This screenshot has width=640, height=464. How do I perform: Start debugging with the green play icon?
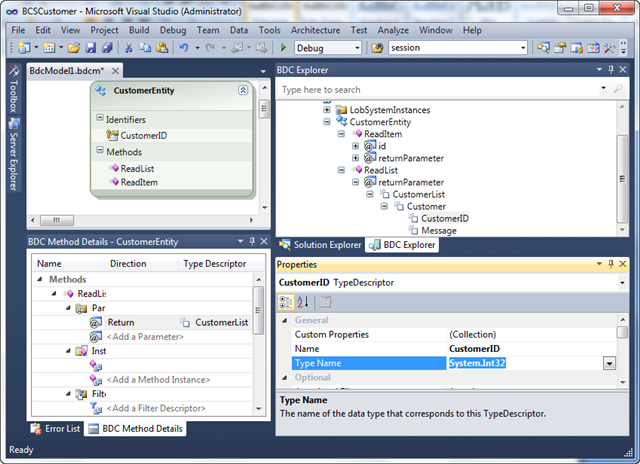pyautogui.click(x=283, y=48)
